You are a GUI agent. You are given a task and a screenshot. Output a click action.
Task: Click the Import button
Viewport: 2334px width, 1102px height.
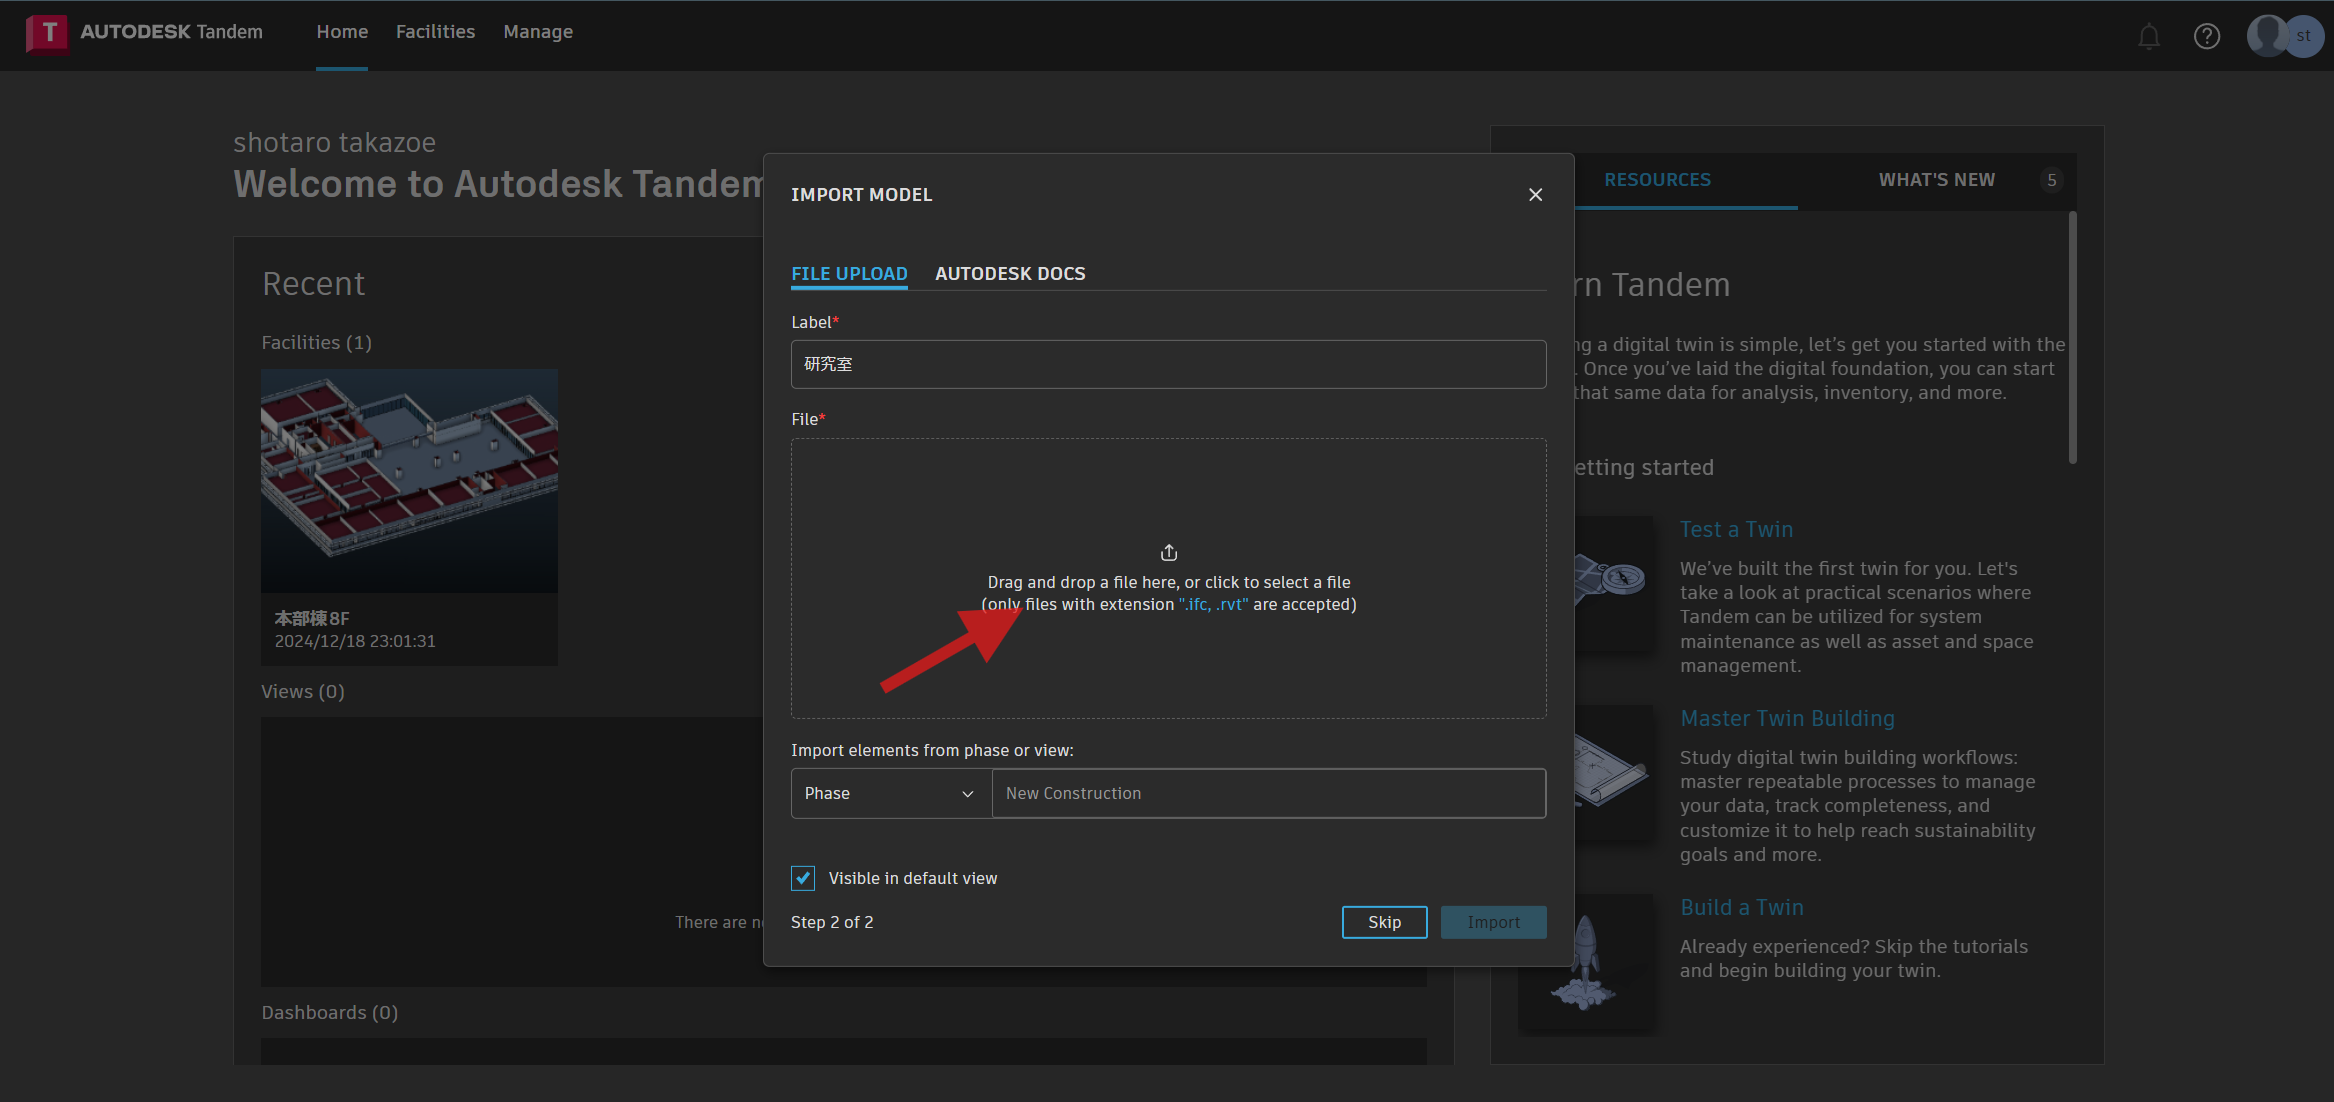coord(1493,922)
